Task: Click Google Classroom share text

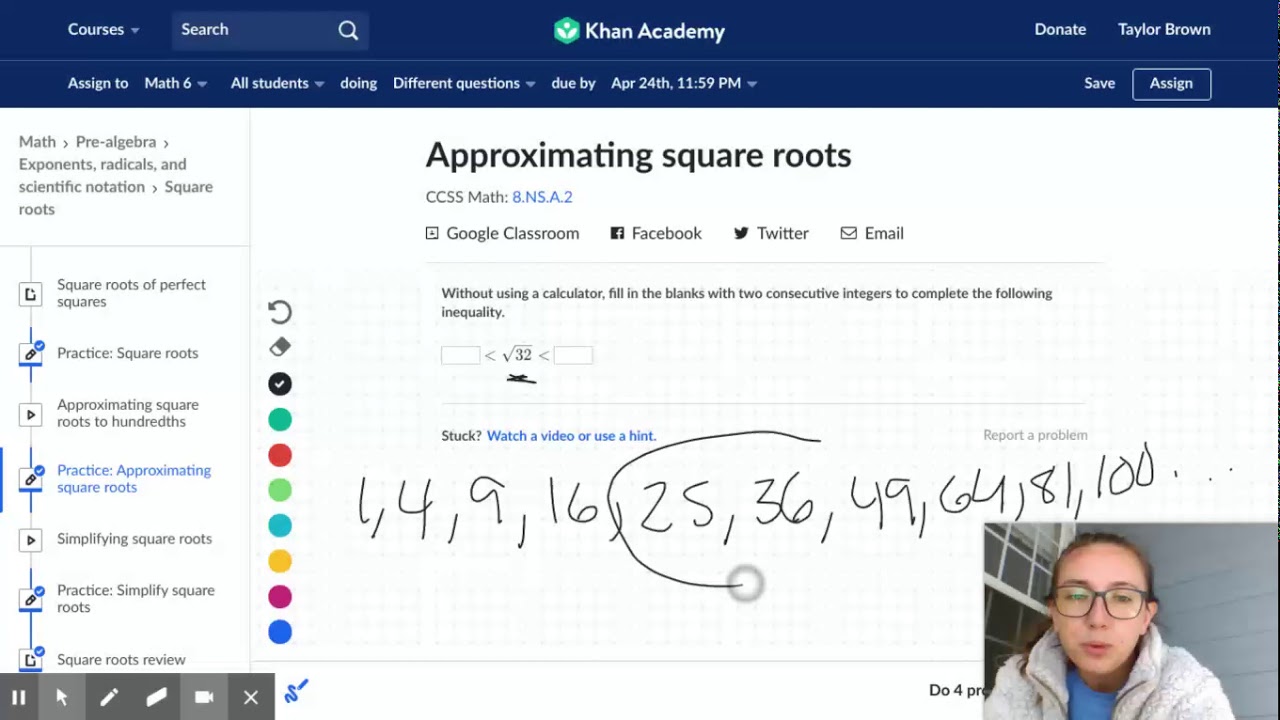Action: point(512,233)
